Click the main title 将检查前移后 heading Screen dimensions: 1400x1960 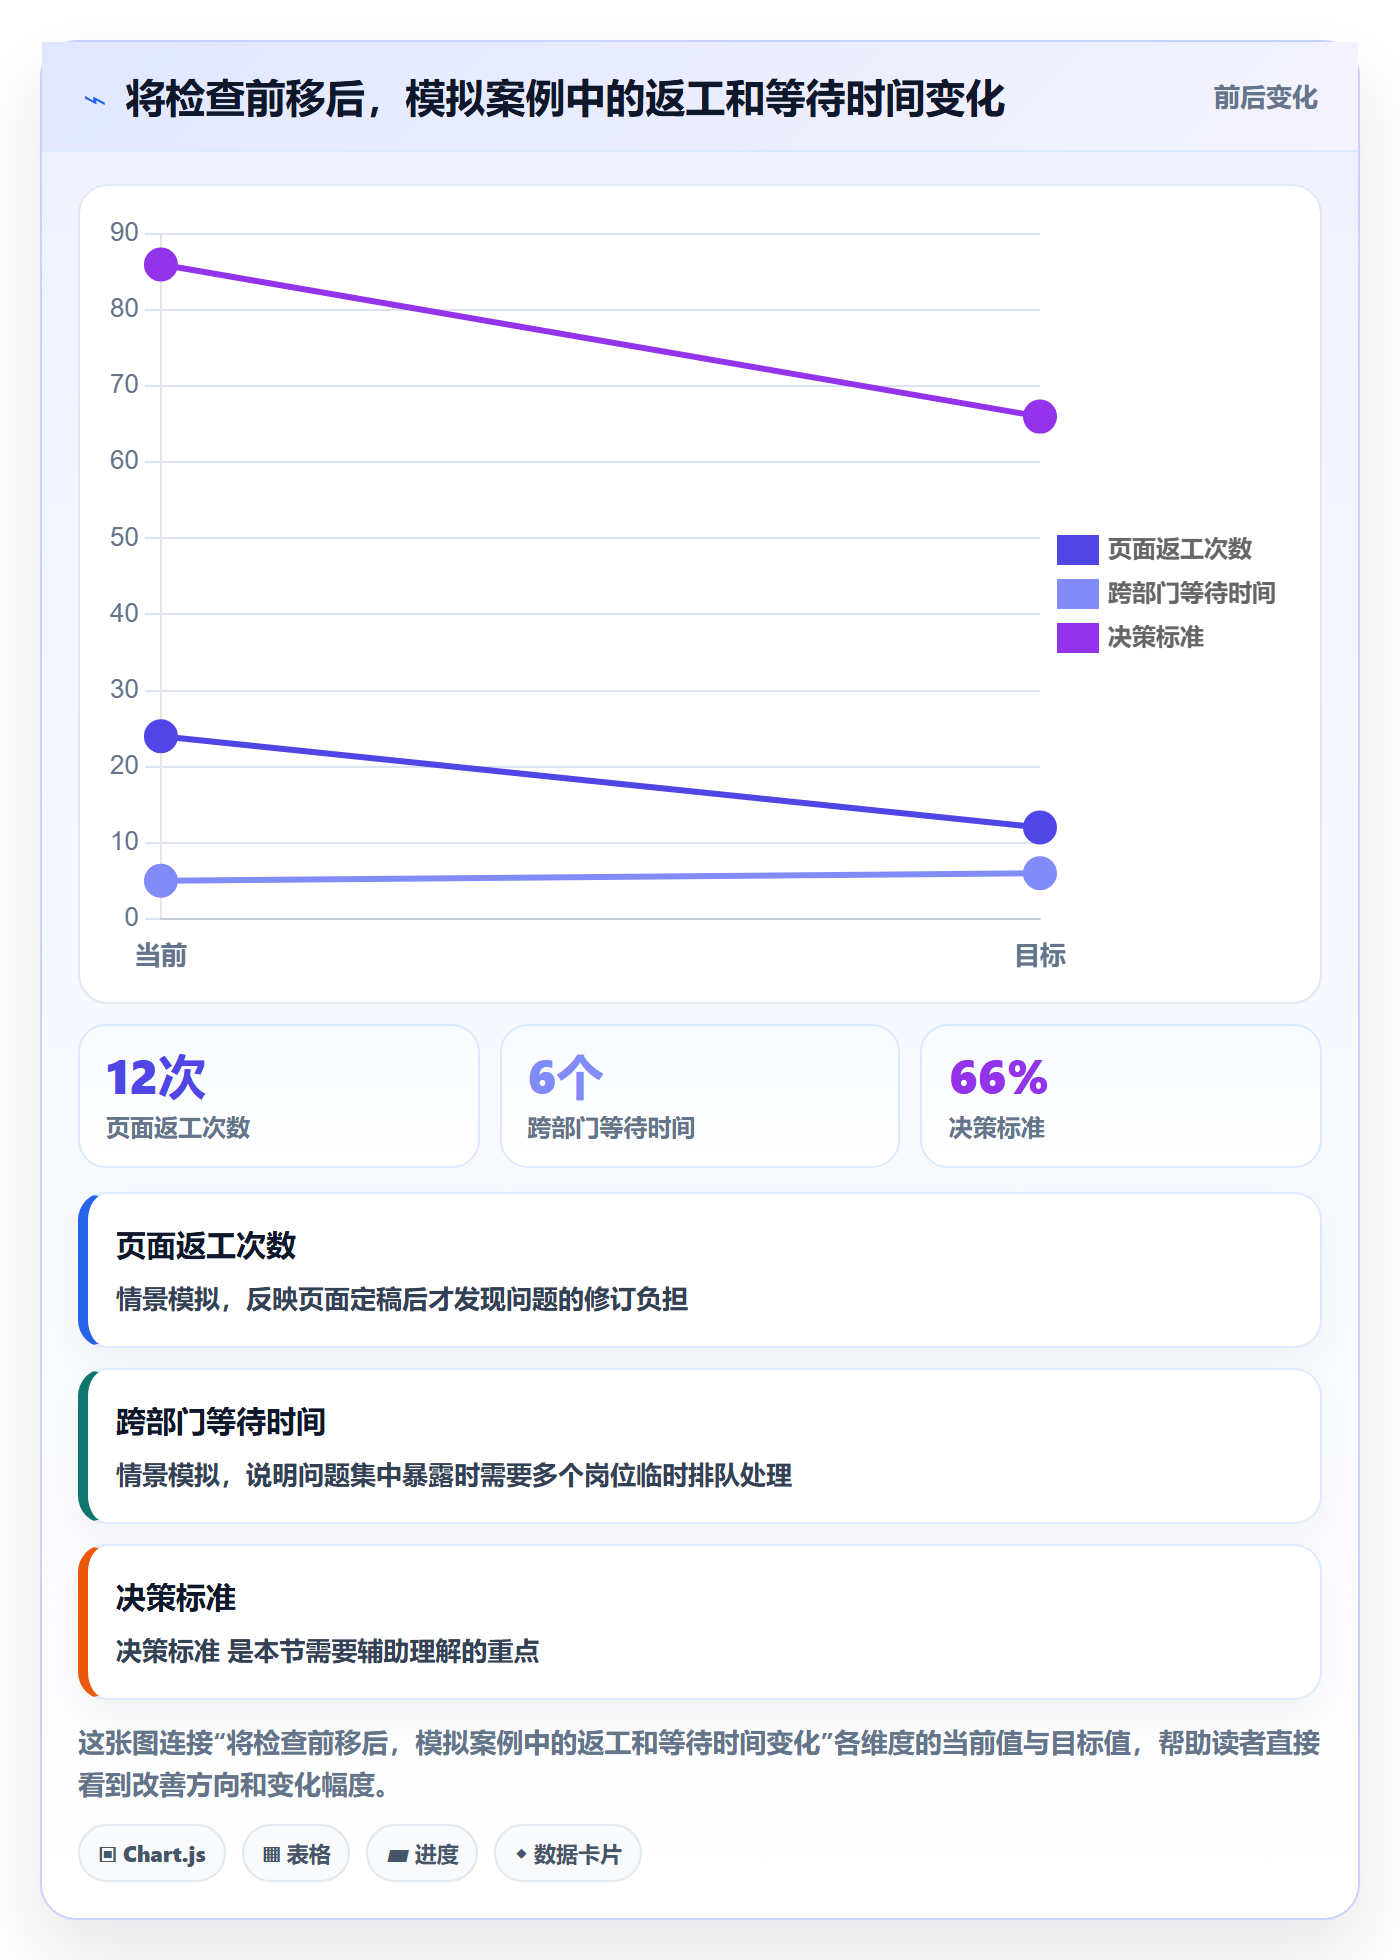(x=565, y=100)
